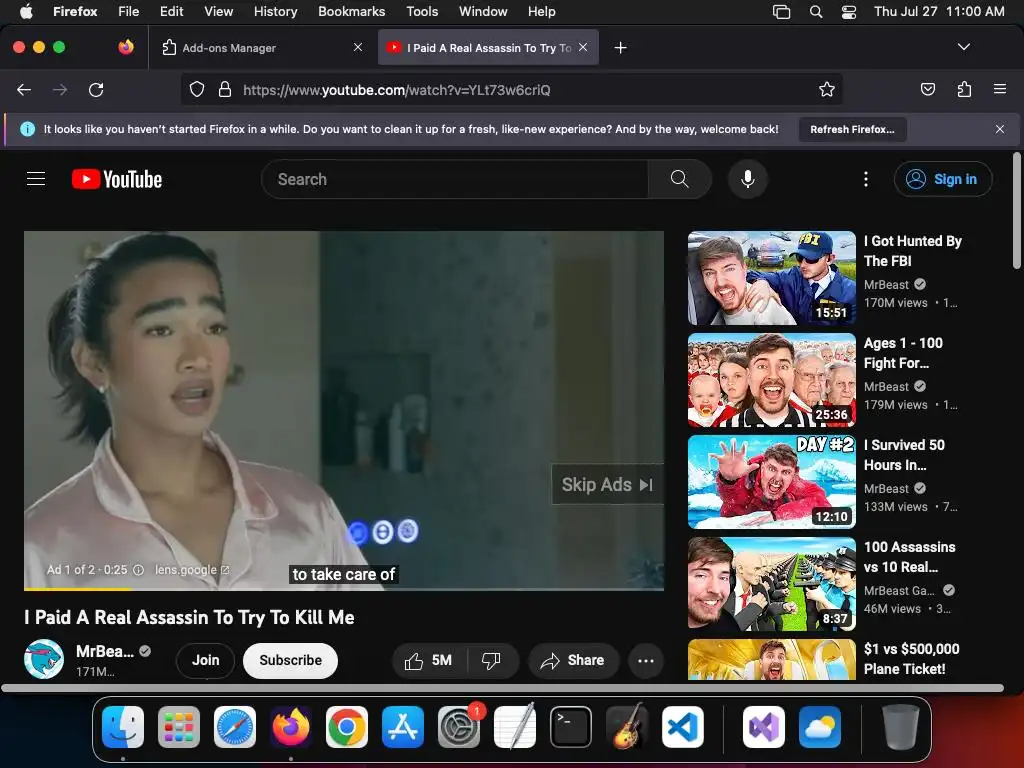Launch Google Chrome from Dock
The image size is (1024, 768).
click(x=347, y=727)
